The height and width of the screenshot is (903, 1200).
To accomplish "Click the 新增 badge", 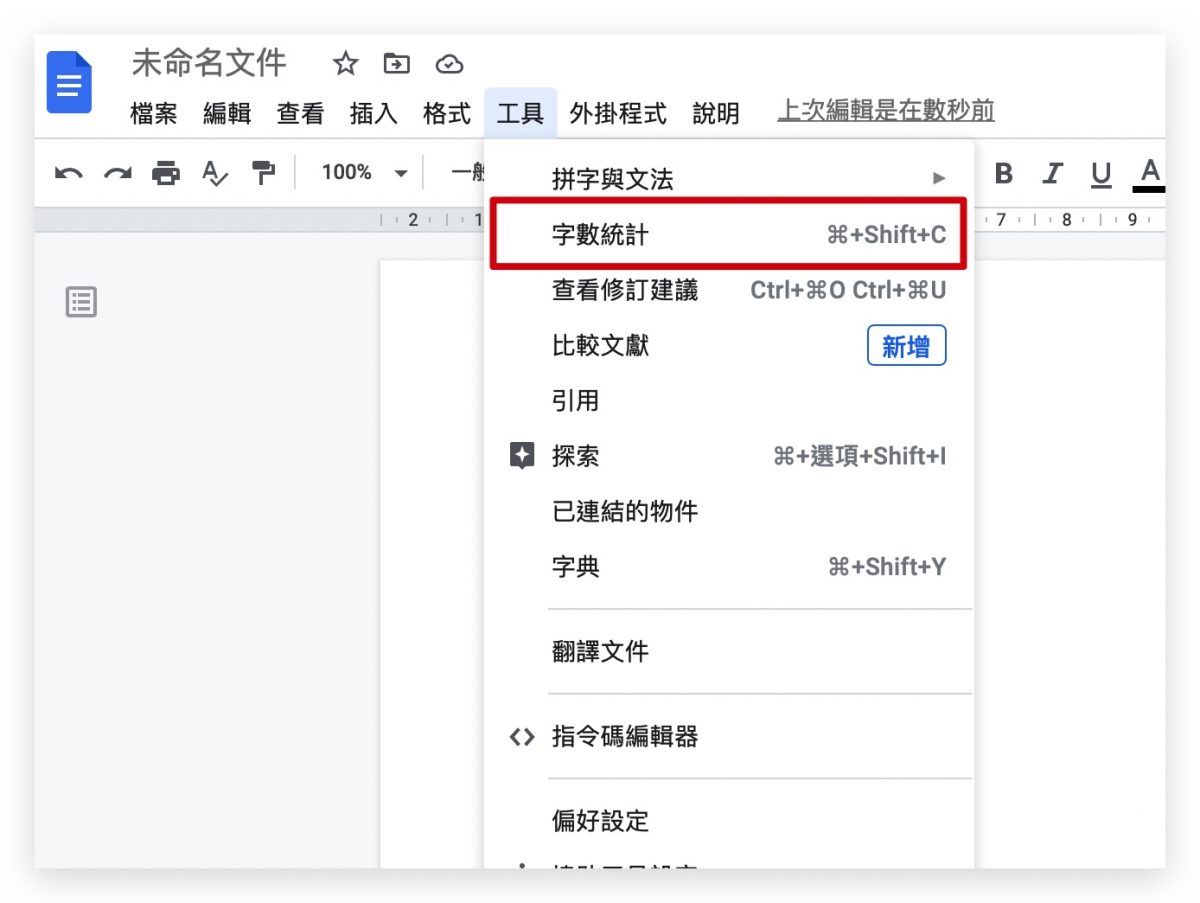I will (x=906, y=346).
